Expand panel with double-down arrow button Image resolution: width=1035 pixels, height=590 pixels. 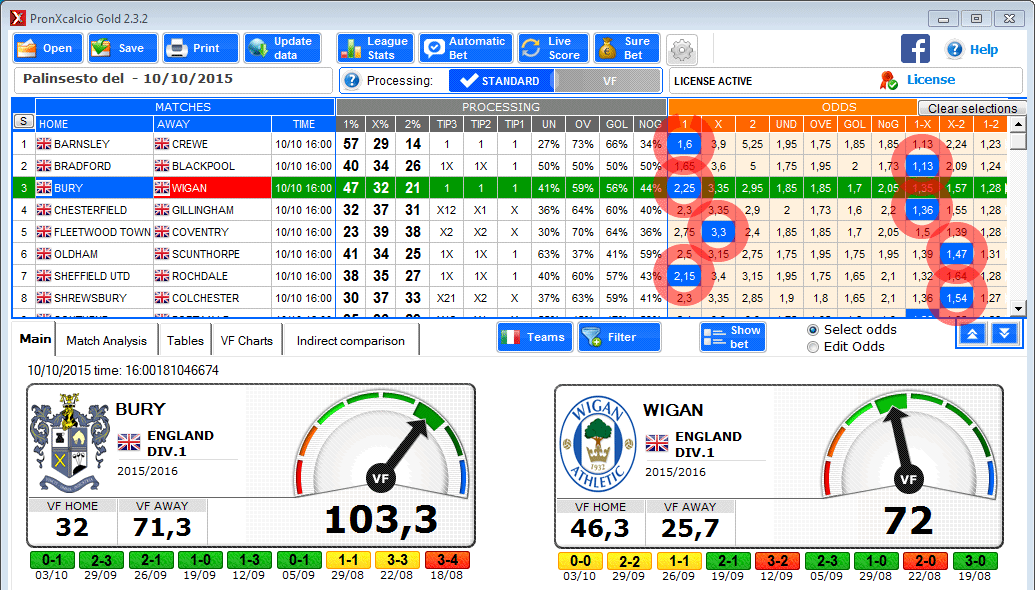[1004, 335]
